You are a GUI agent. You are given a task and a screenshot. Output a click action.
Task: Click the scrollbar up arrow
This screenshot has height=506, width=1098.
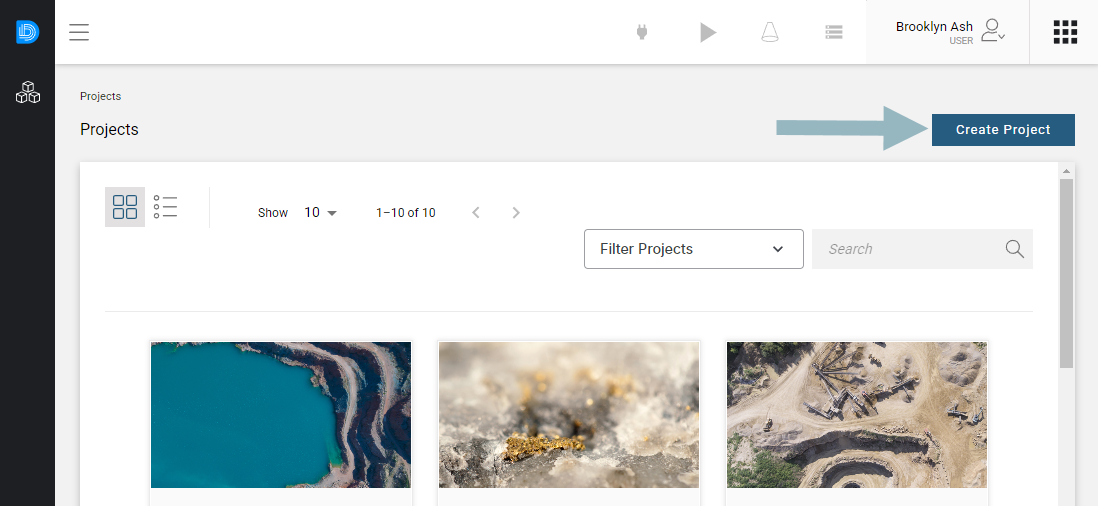click(1066, 171)
